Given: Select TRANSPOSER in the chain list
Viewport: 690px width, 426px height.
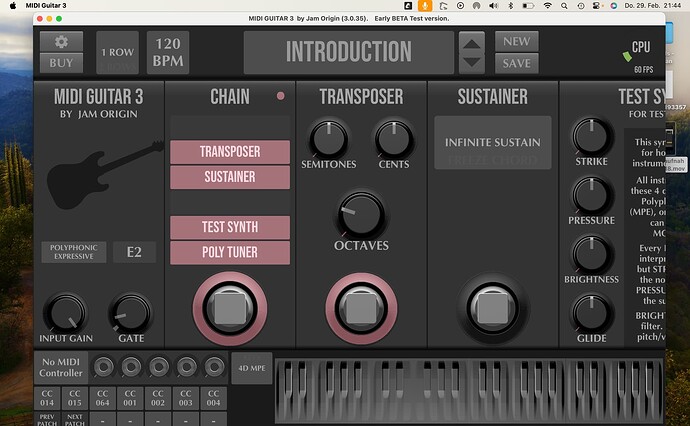Looking at the screenshot, I should (230, 152).
